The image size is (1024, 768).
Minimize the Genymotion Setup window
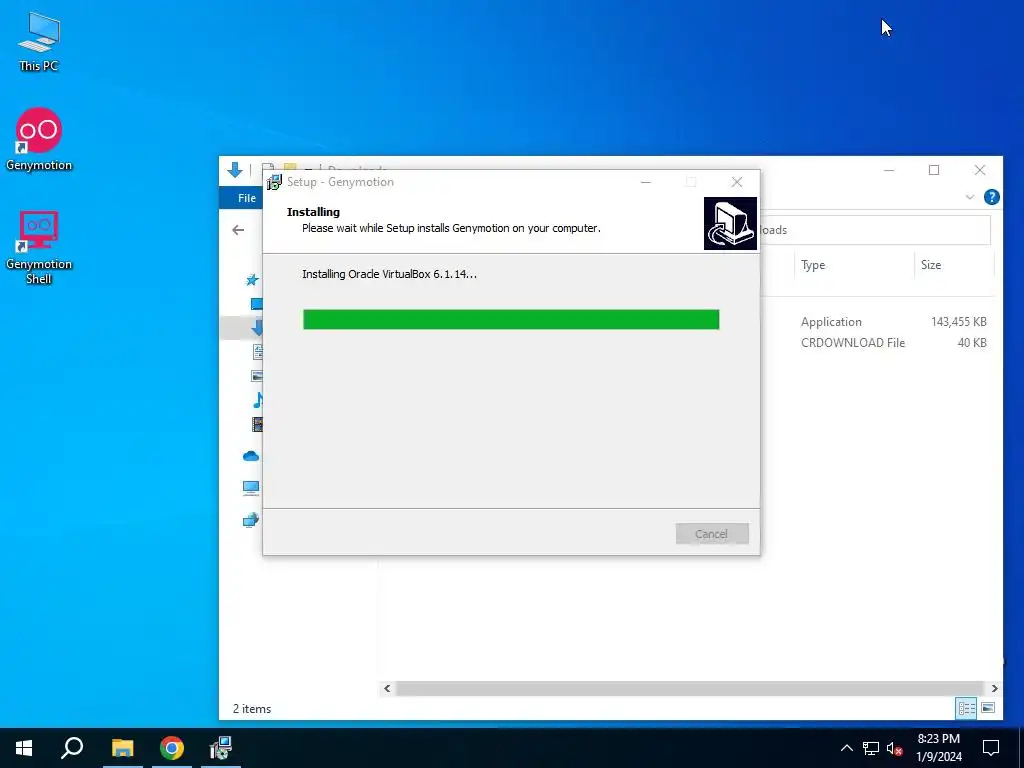pos(646,182)
